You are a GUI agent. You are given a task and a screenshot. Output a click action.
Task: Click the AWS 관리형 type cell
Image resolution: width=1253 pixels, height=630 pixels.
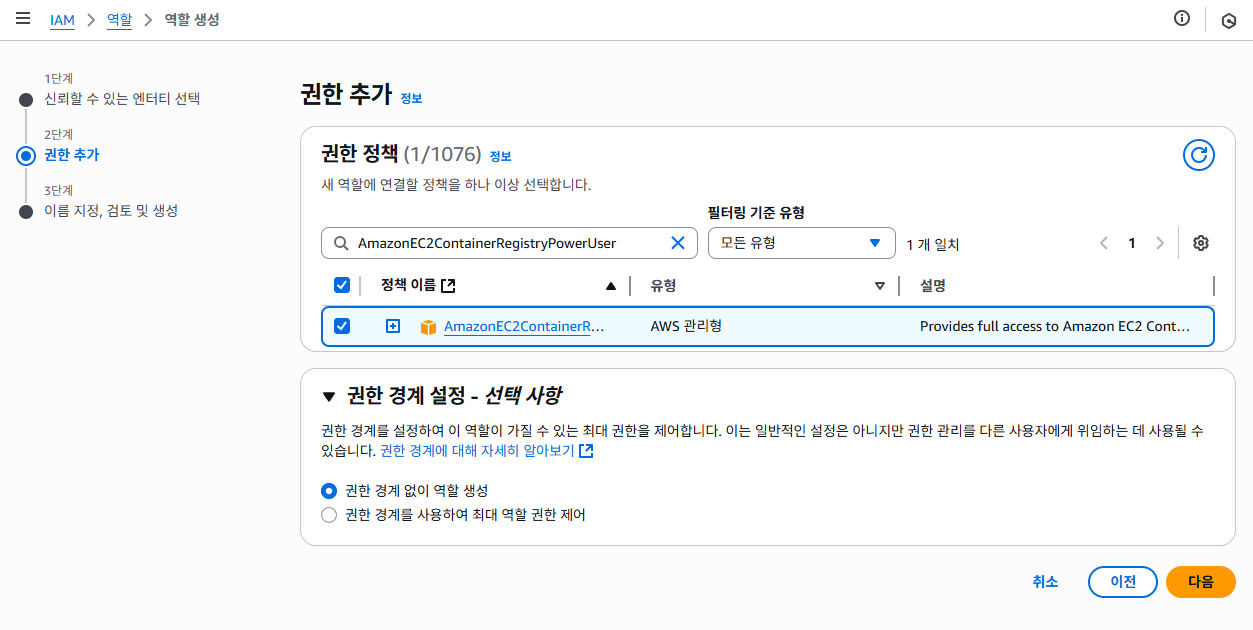(x=686, y=327)
